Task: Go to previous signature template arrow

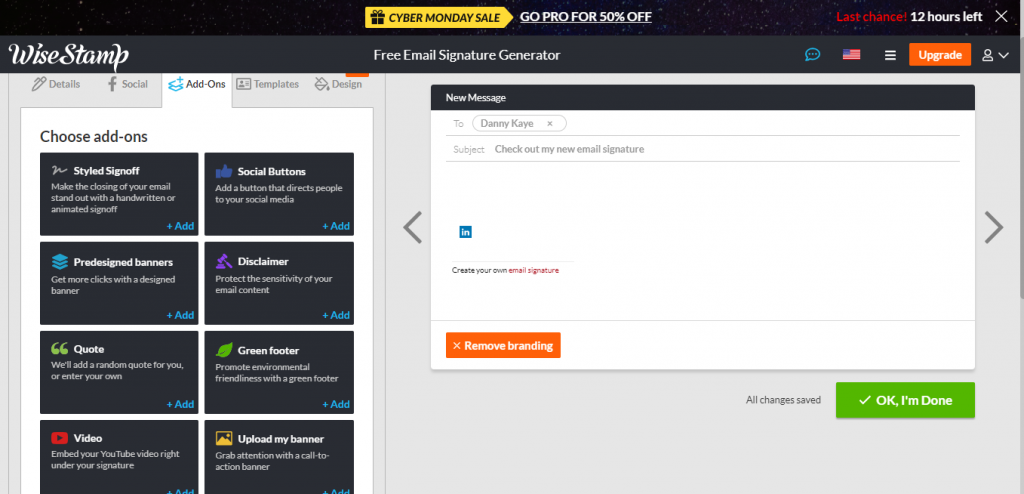Action: [413, 227]
